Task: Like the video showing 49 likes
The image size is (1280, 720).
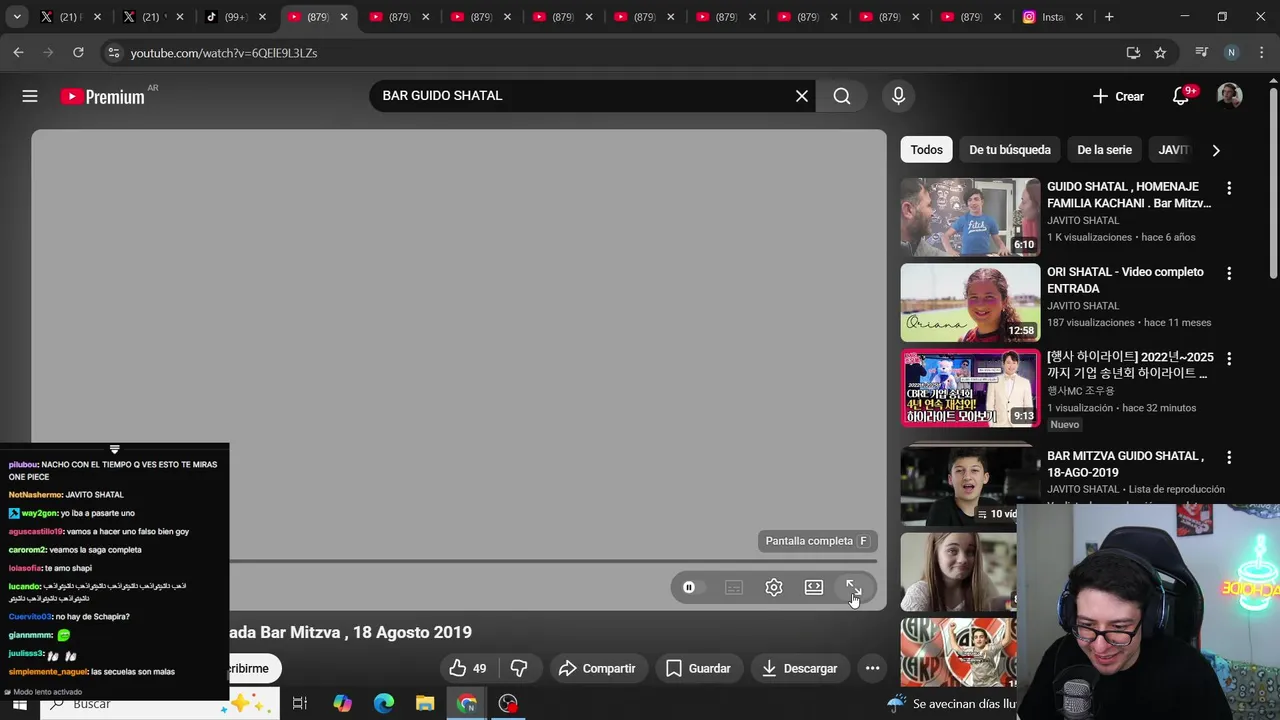Action: pyautogui.click(x=467, y=668)
